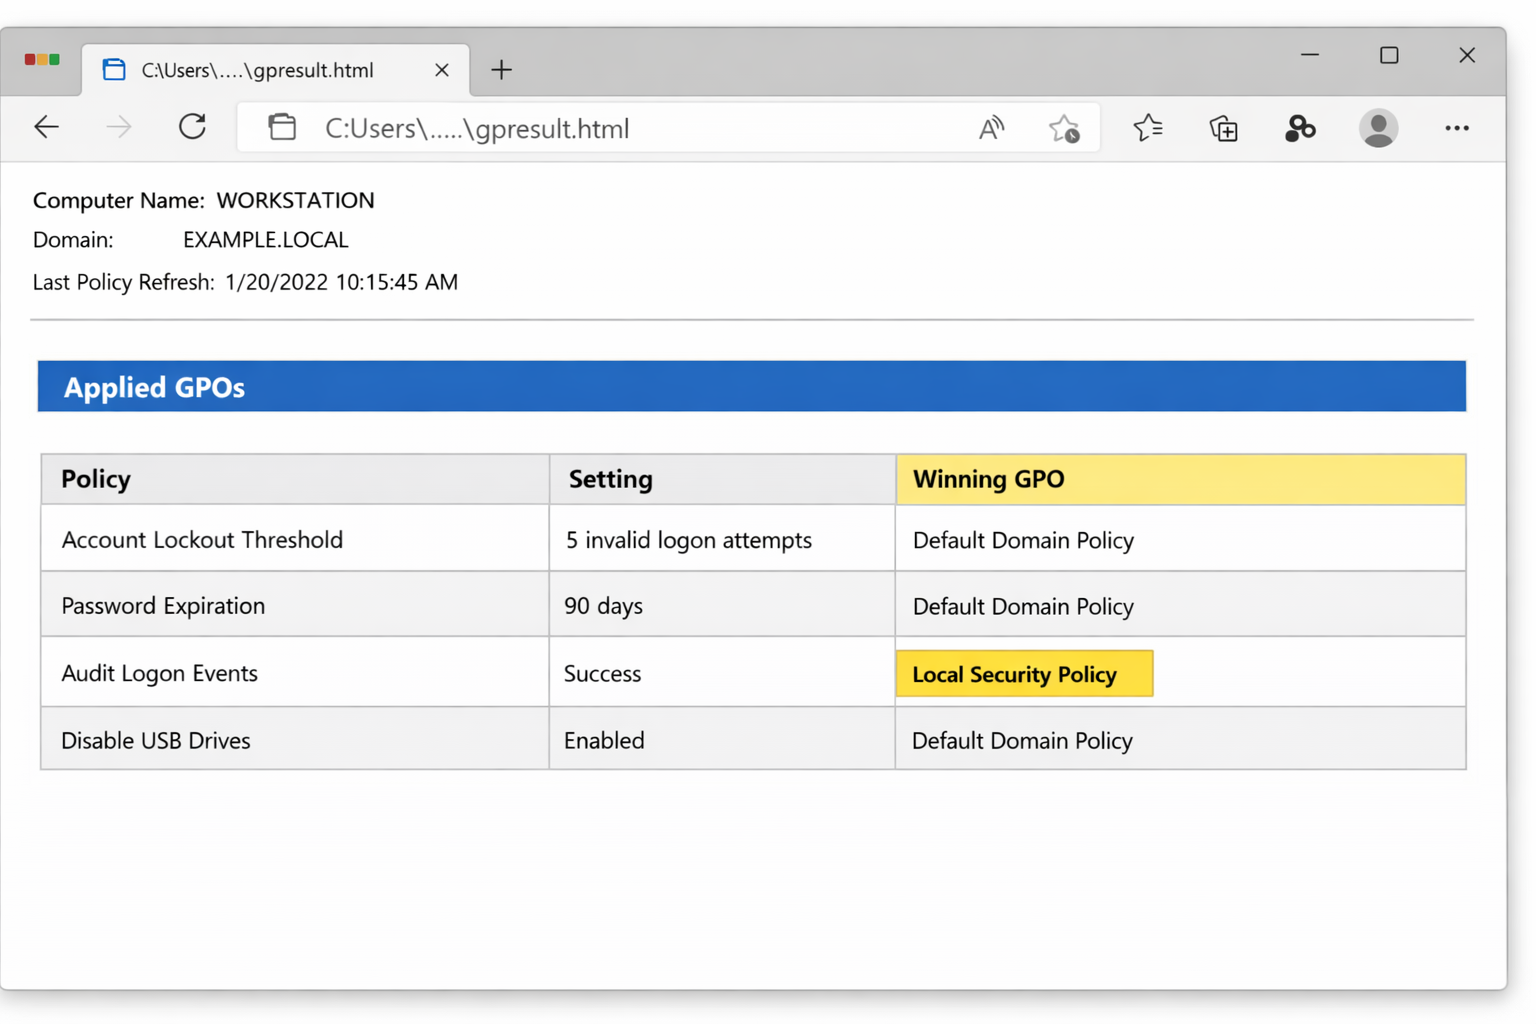Select the '5 invalid logon attempts' cell
Viewport: 1536px width, 1024px height.
(x=722, y=538)
